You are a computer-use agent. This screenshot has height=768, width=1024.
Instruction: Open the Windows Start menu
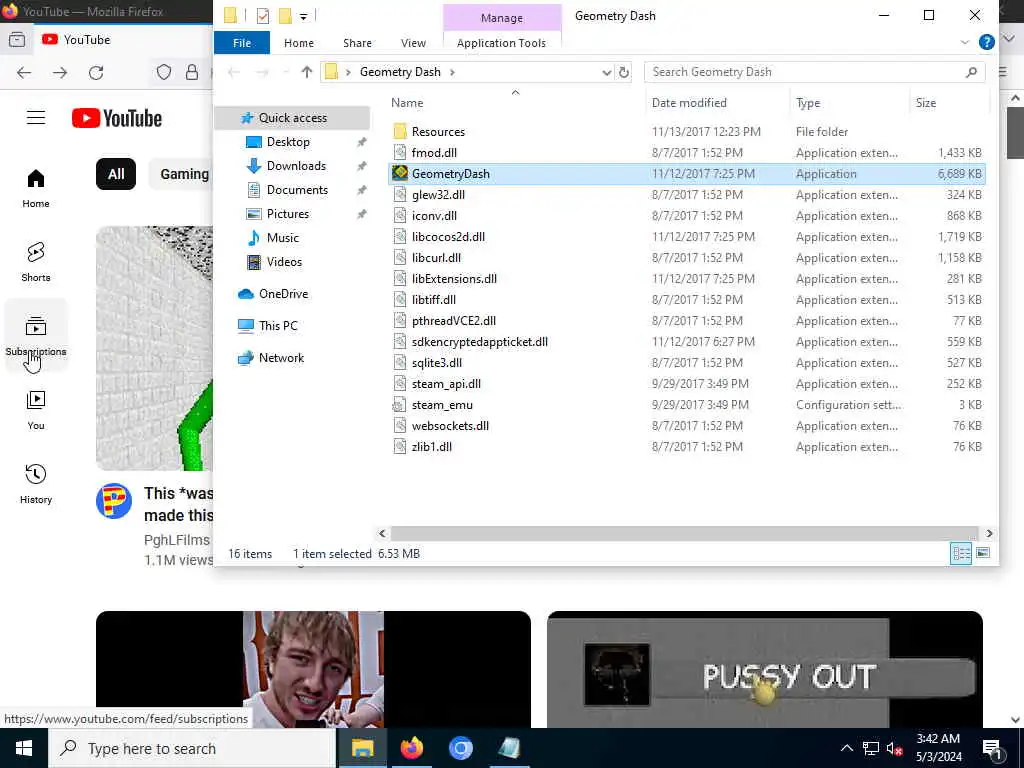click(24, 748)
